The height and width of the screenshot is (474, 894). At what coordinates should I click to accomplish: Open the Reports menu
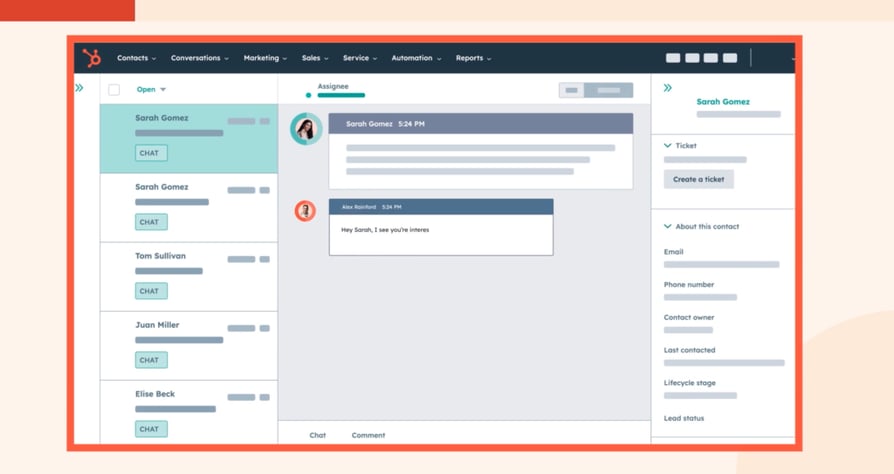(x=473, y=58)
